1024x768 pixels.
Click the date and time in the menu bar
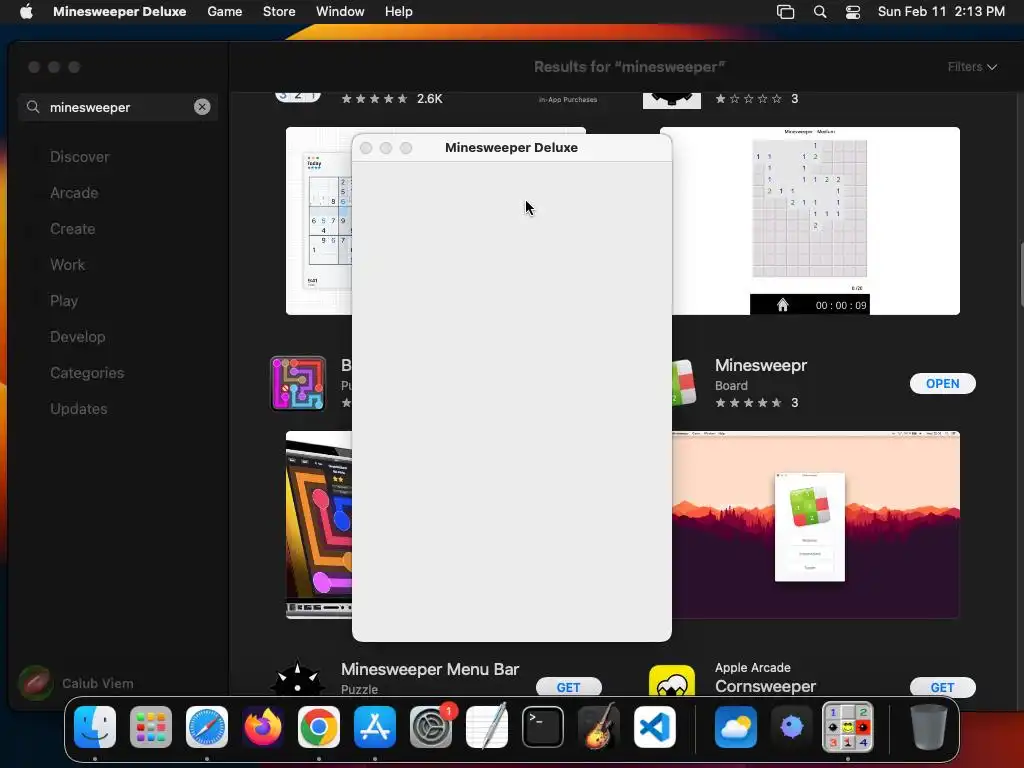[941, 12]
